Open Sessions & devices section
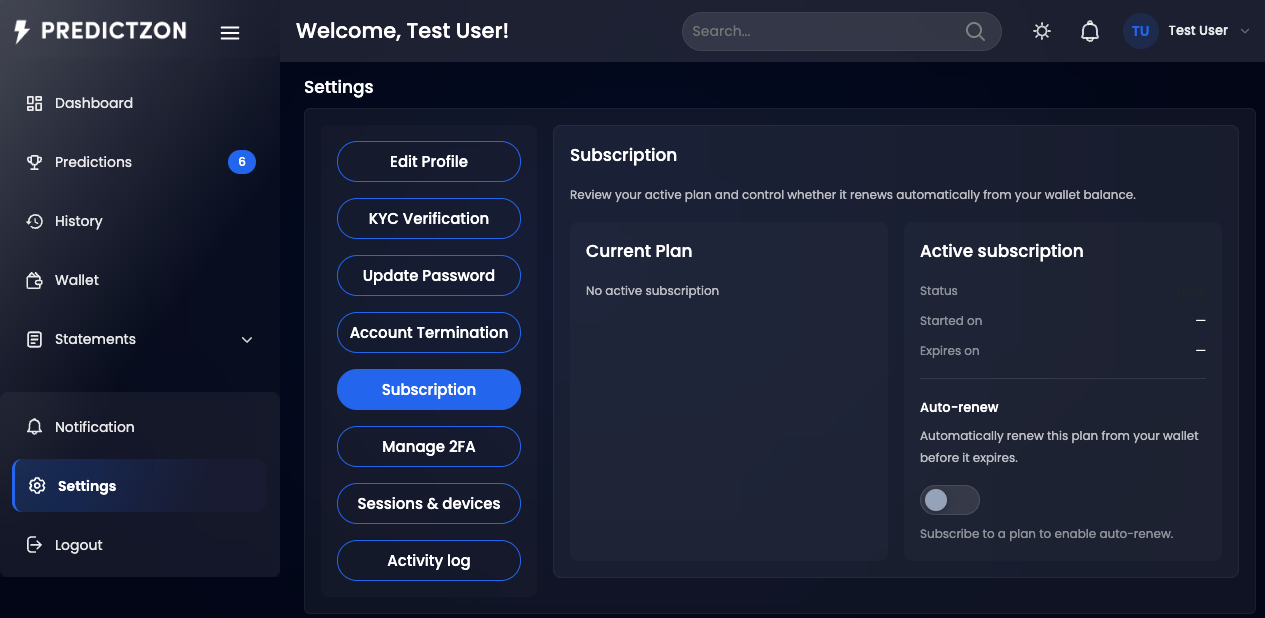1265x618 pixels. point(429,504)
